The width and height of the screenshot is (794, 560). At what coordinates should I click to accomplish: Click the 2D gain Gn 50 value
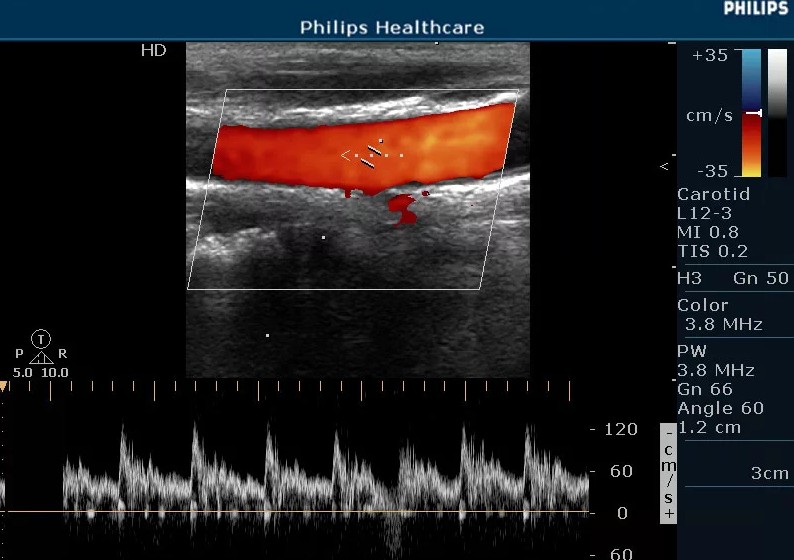(x=761, y=279)
